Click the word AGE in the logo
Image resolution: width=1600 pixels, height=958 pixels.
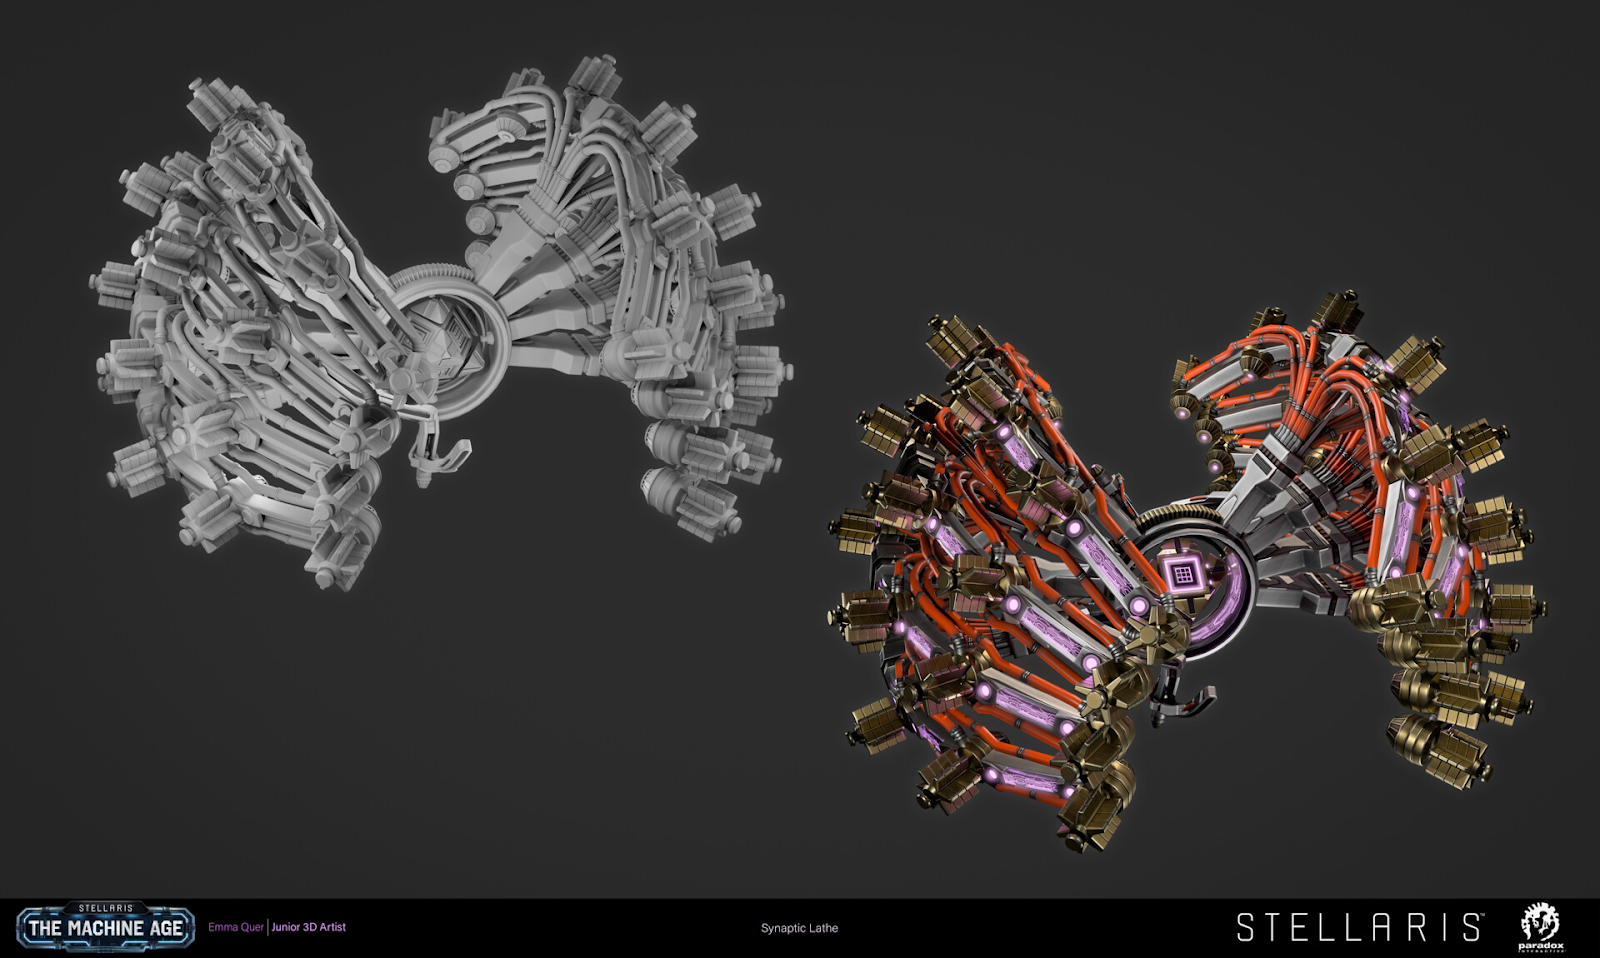pyautogui.click(x=166, y=928)
